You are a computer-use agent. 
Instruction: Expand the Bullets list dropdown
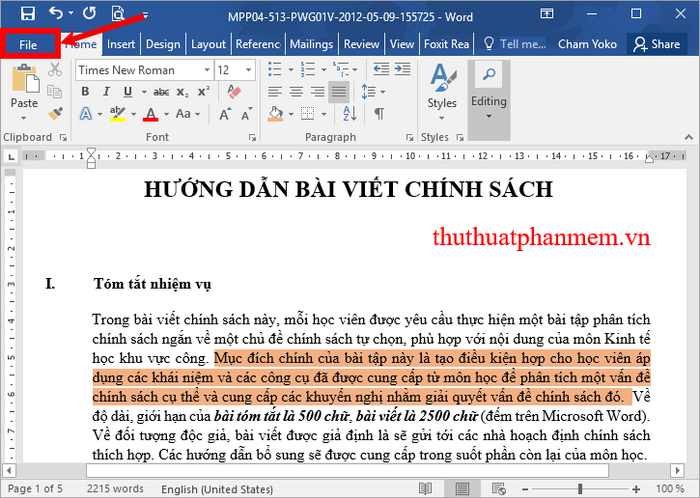pyautogui.click(x=291, y=70)
